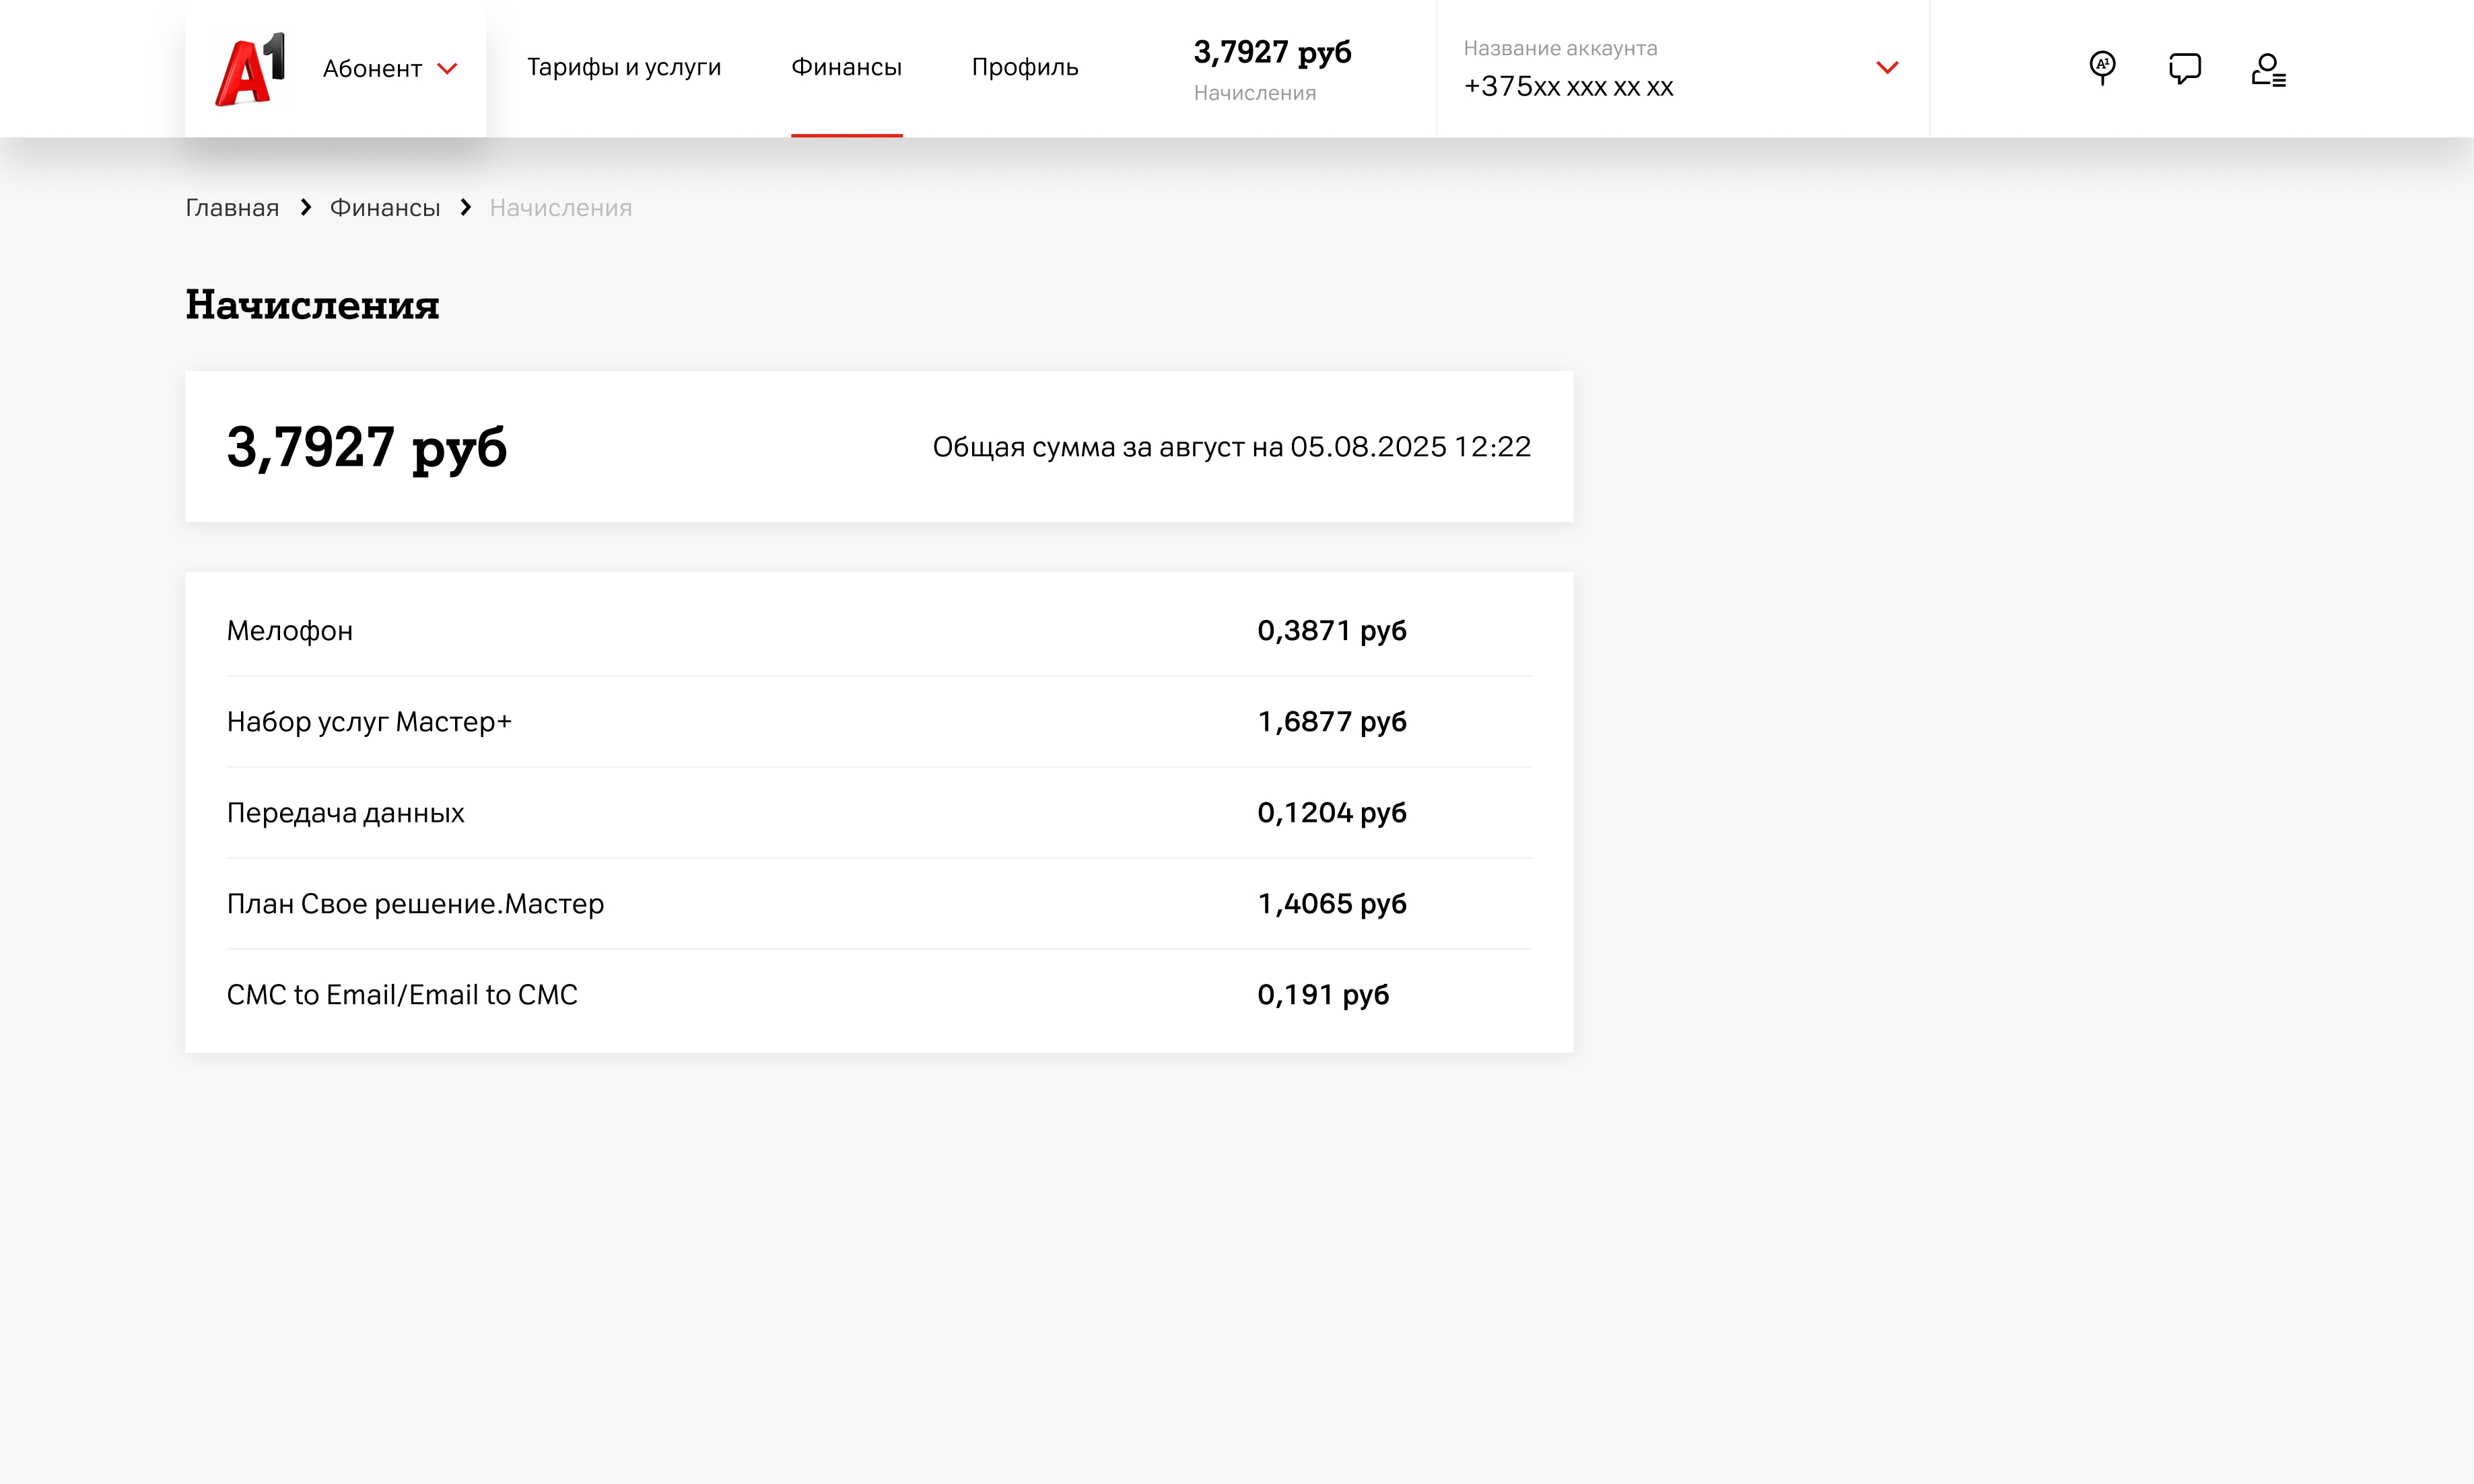Click the total sum date text
This screenshot has width=2474, height=1484.
tap(1231, 447)
